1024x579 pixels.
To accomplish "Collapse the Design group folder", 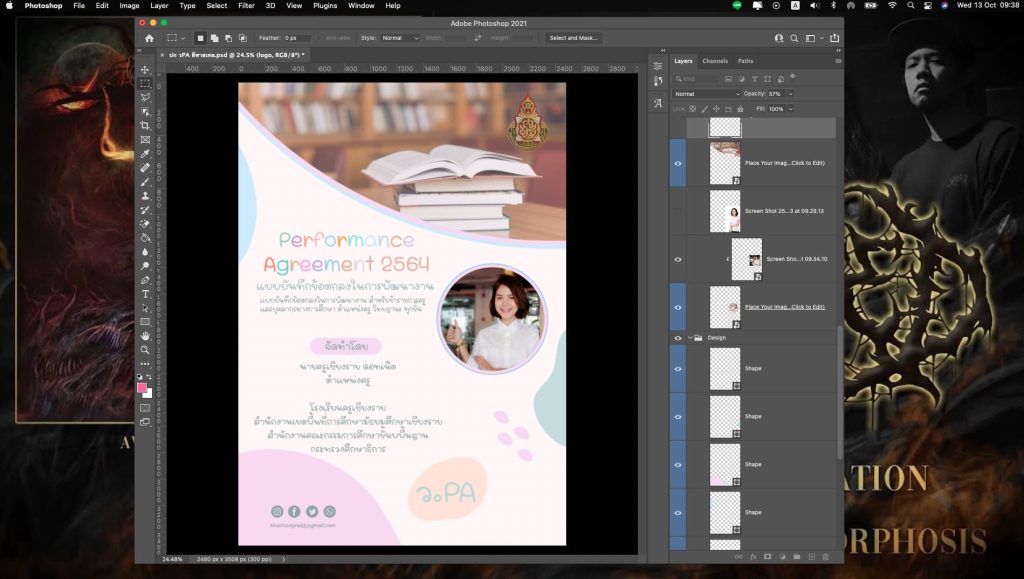I will coord(690,338).
